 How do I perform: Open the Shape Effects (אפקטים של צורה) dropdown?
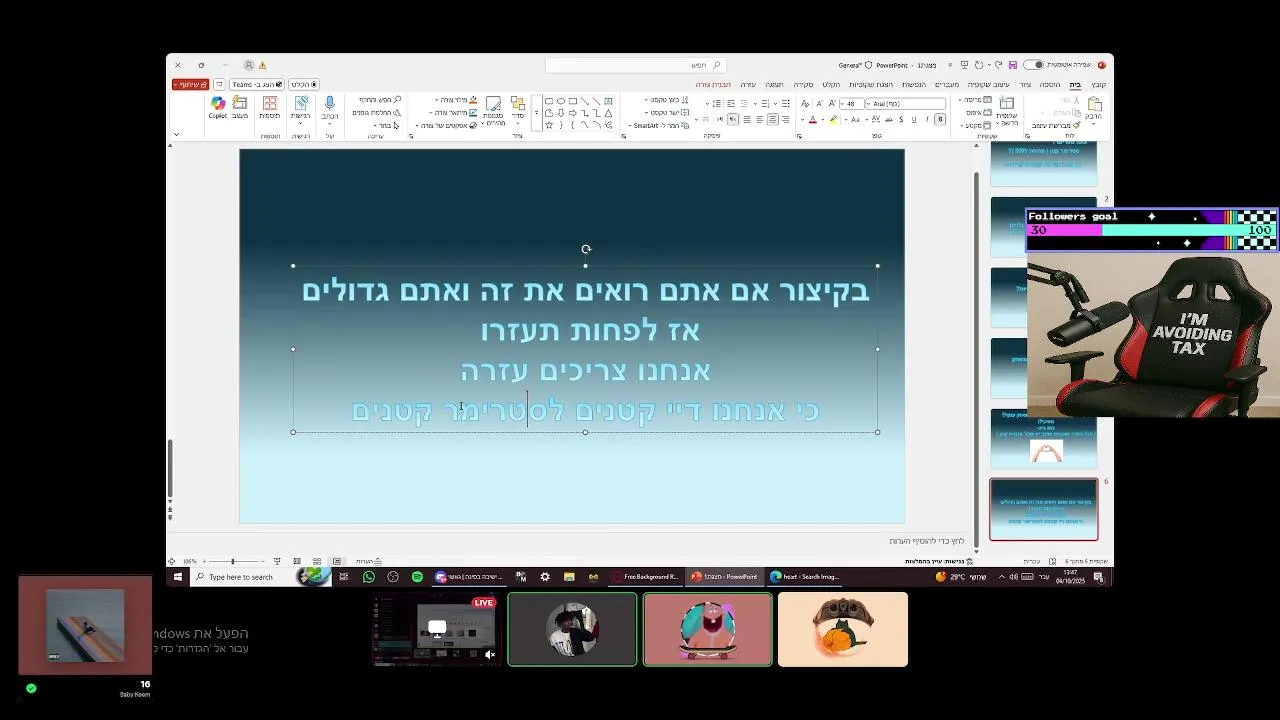coord(447,125)
